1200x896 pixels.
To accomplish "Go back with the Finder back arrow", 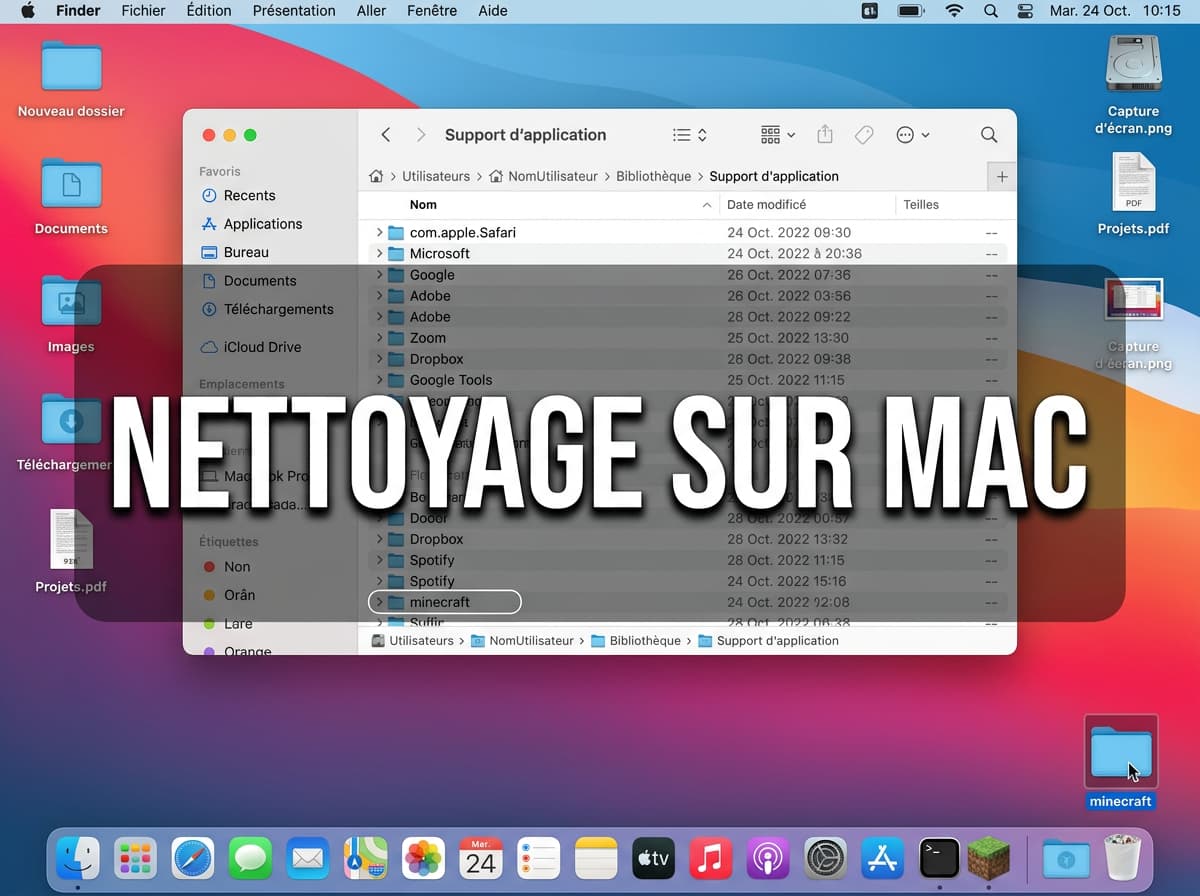I will (386, 135).
